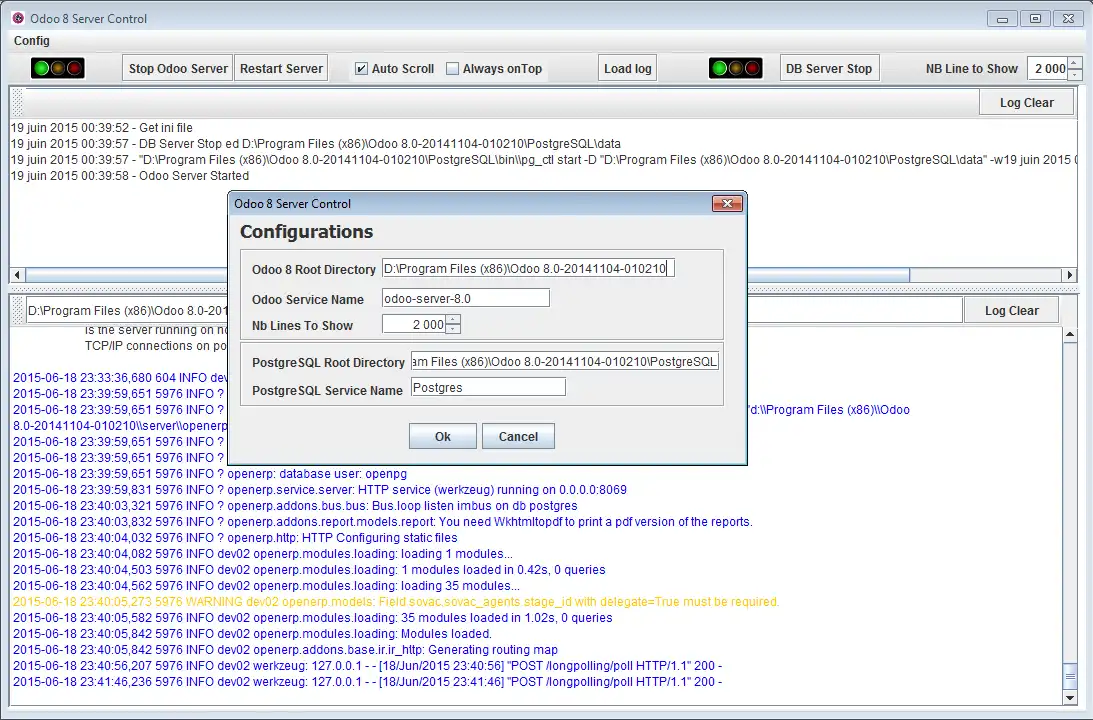
Task: Click the 'Odoo Server Started' log line
Action: 130,176
